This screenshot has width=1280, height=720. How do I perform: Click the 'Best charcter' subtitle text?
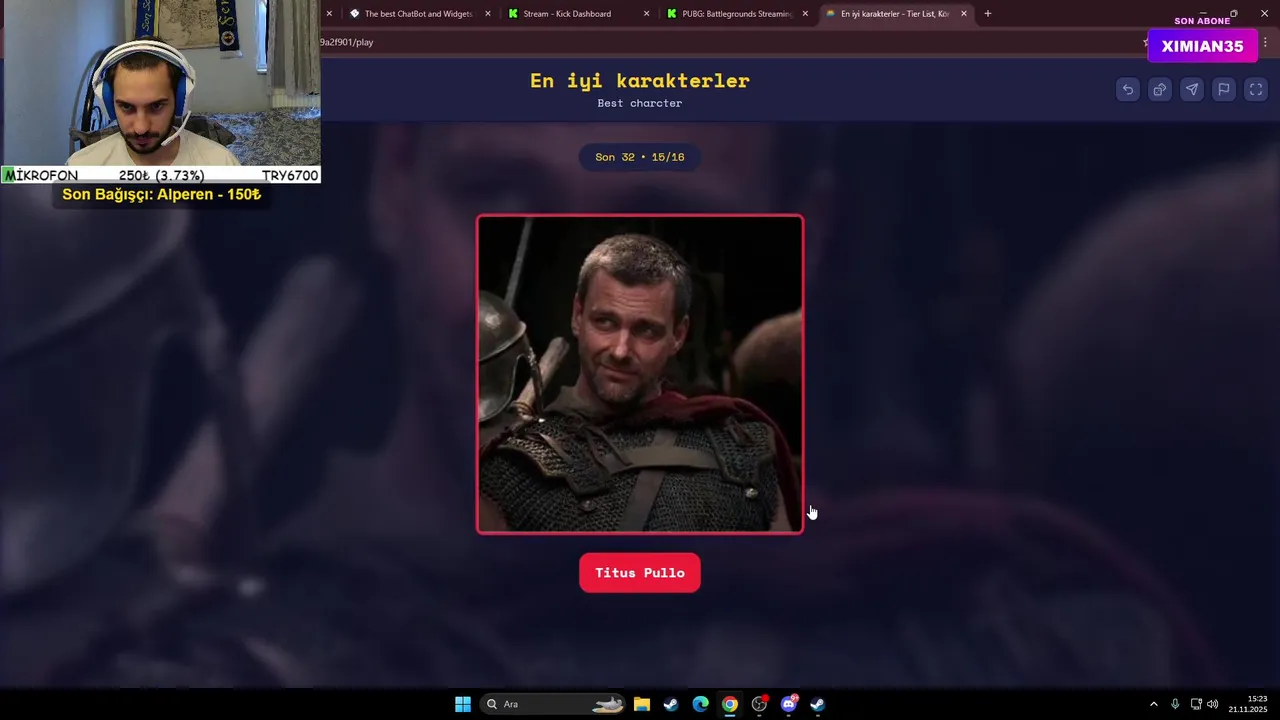[x=640, y=103]
